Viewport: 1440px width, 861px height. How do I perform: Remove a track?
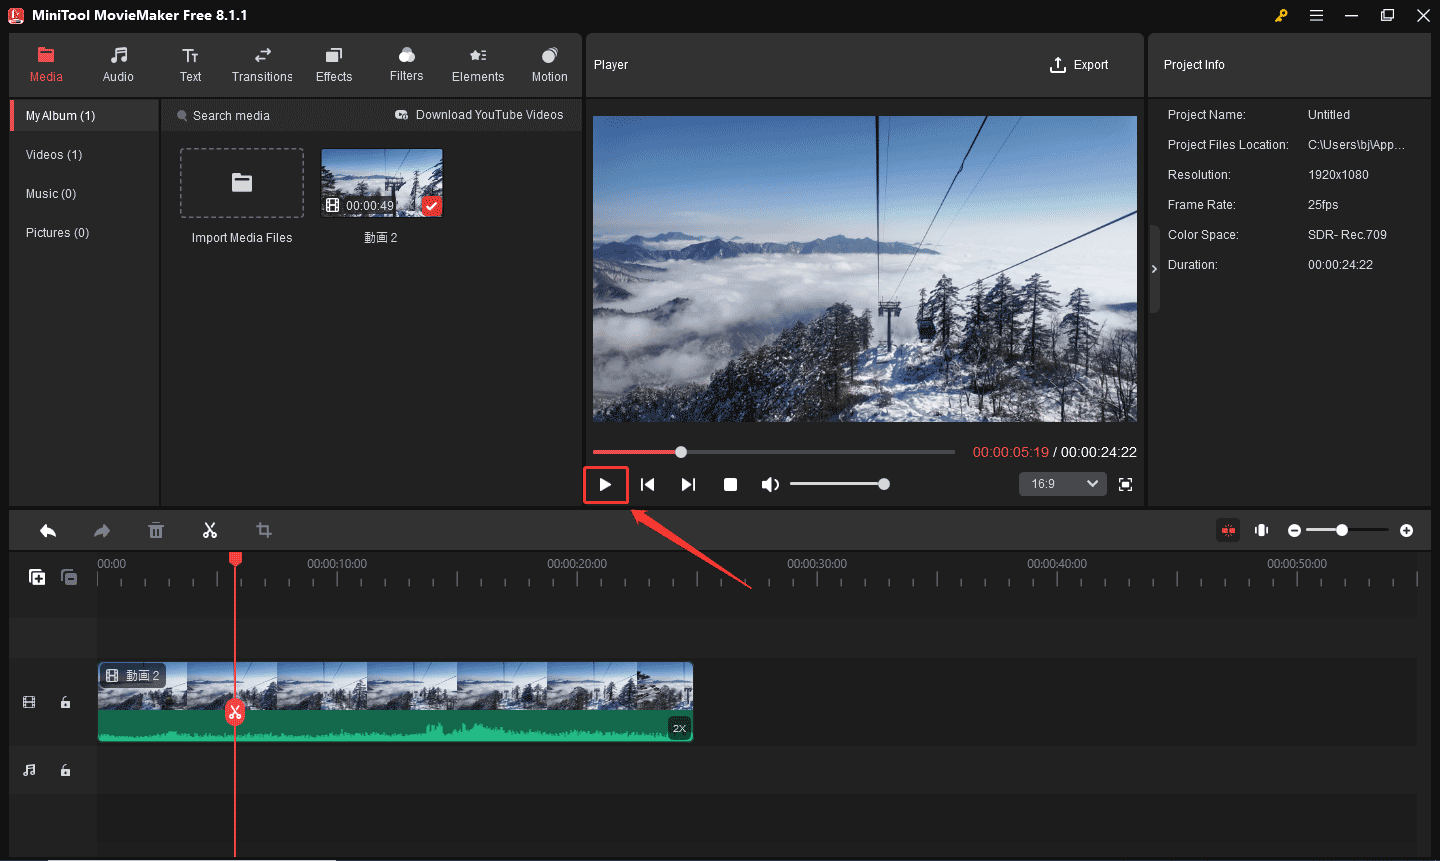[69, 577]
